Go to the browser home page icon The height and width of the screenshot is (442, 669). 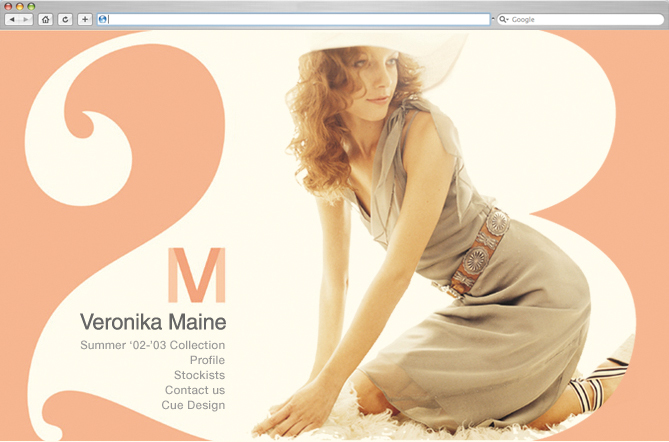click(x=46, y=19)
